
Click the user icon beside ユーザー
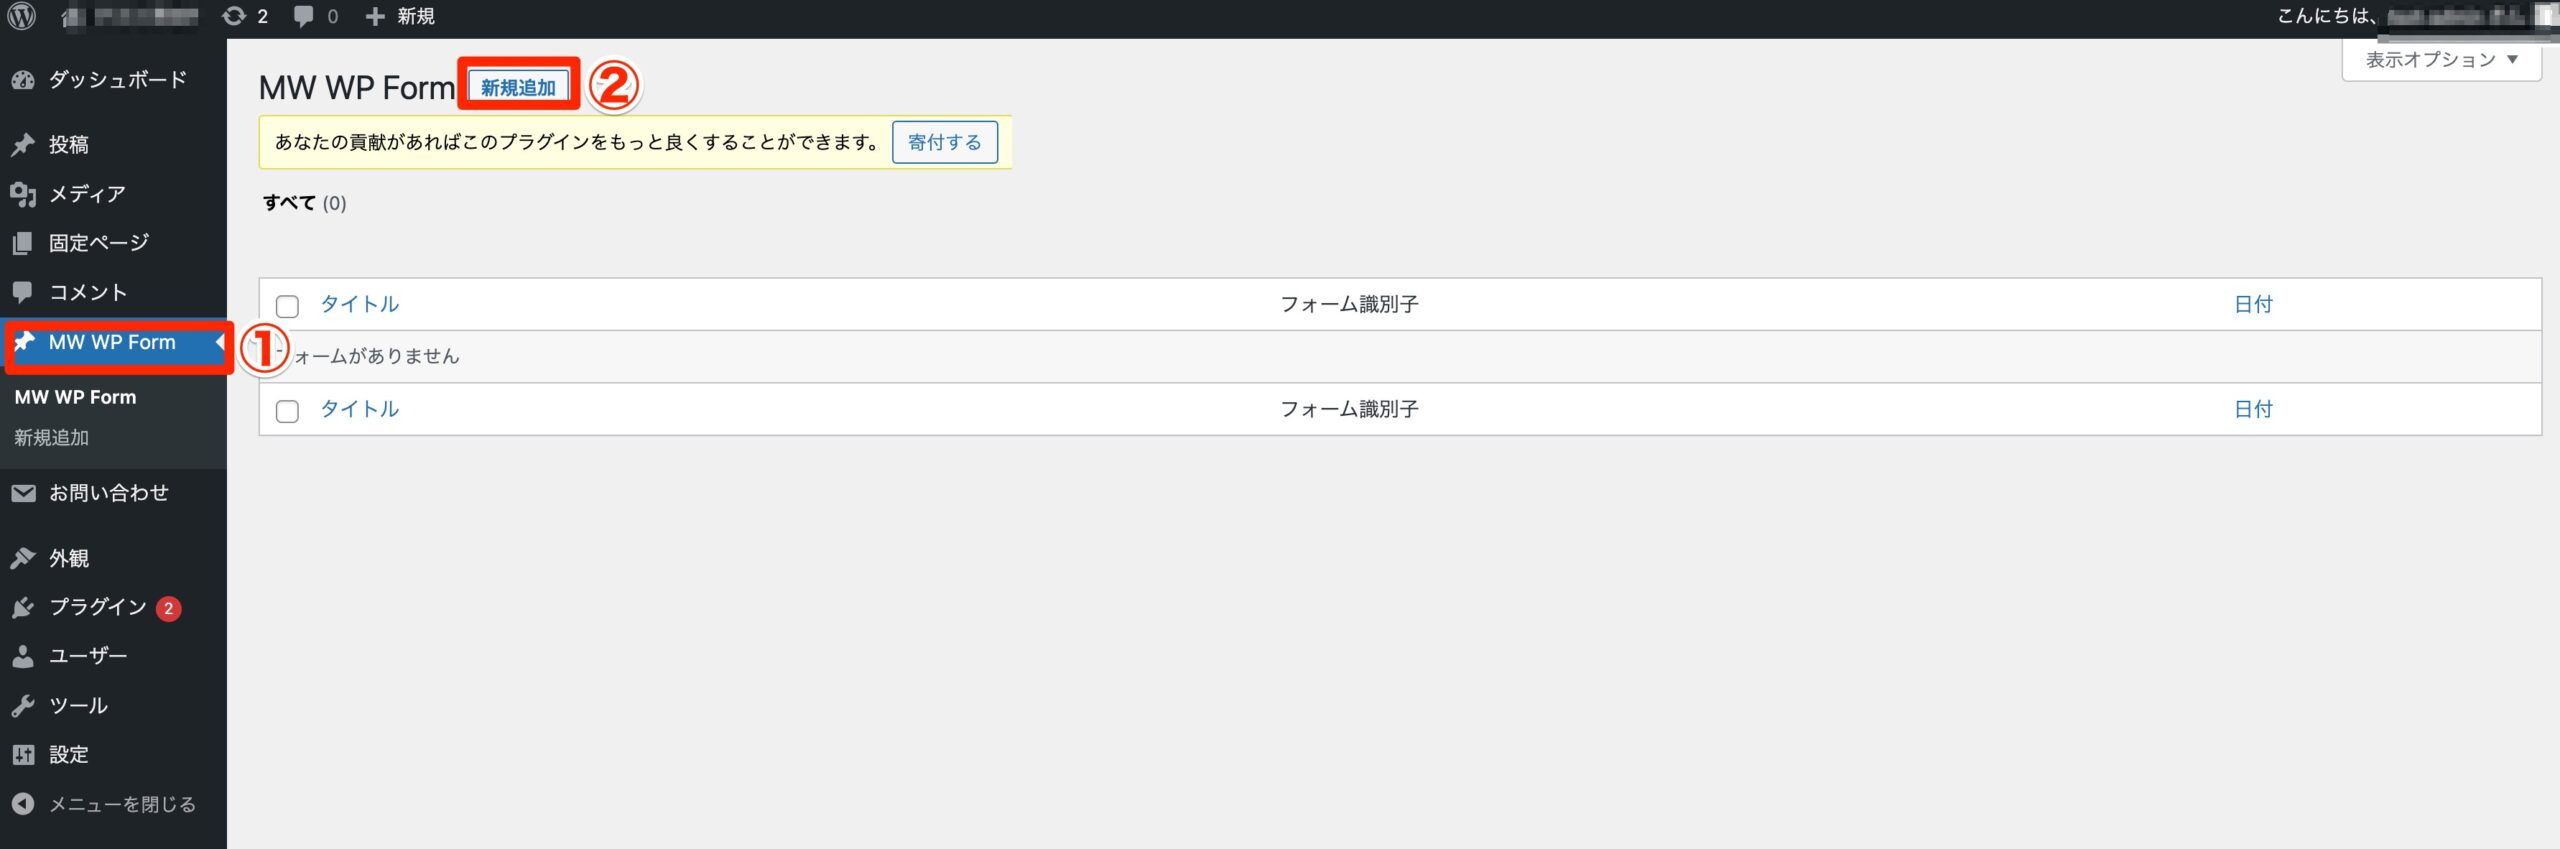click(23, 656)
